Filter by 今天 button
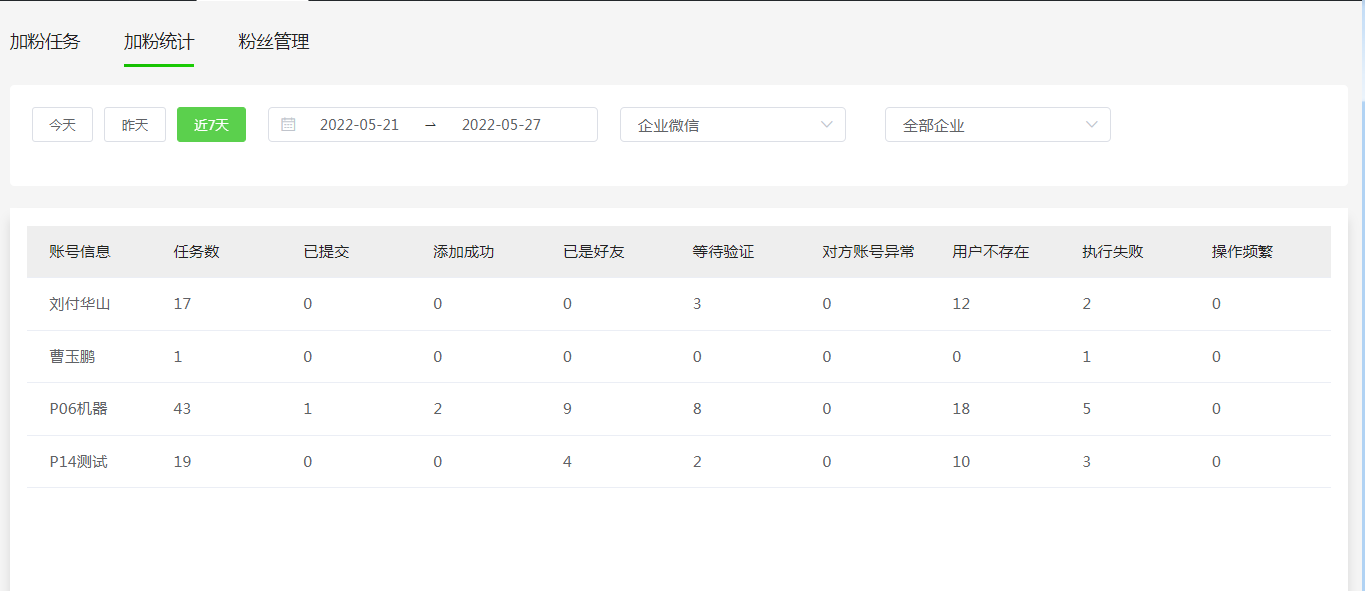The image size is (1365, 591). [62, 125]
